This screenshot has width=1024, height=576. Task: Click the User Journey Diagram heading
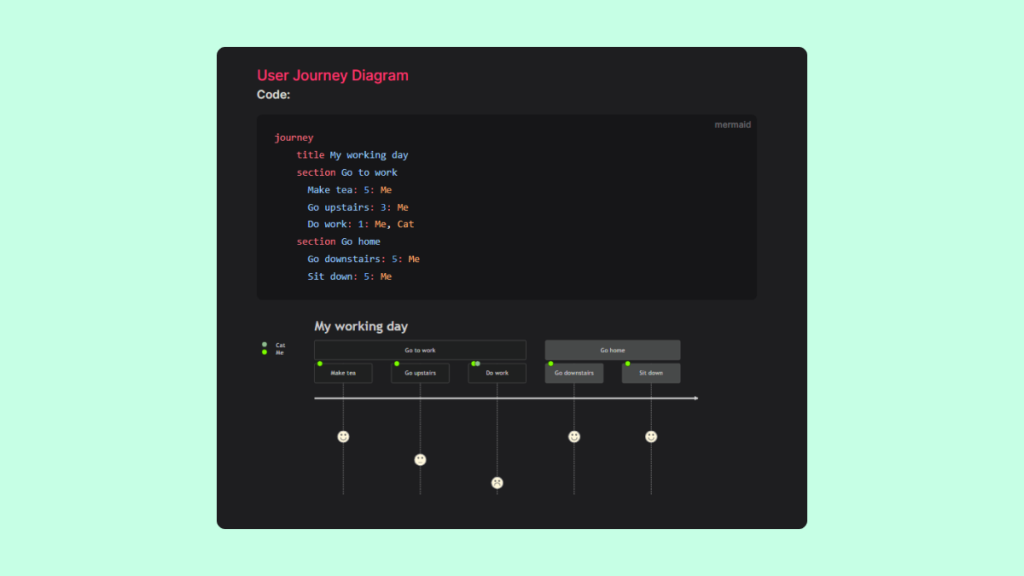pyautogui.click(x=332, y=75)
